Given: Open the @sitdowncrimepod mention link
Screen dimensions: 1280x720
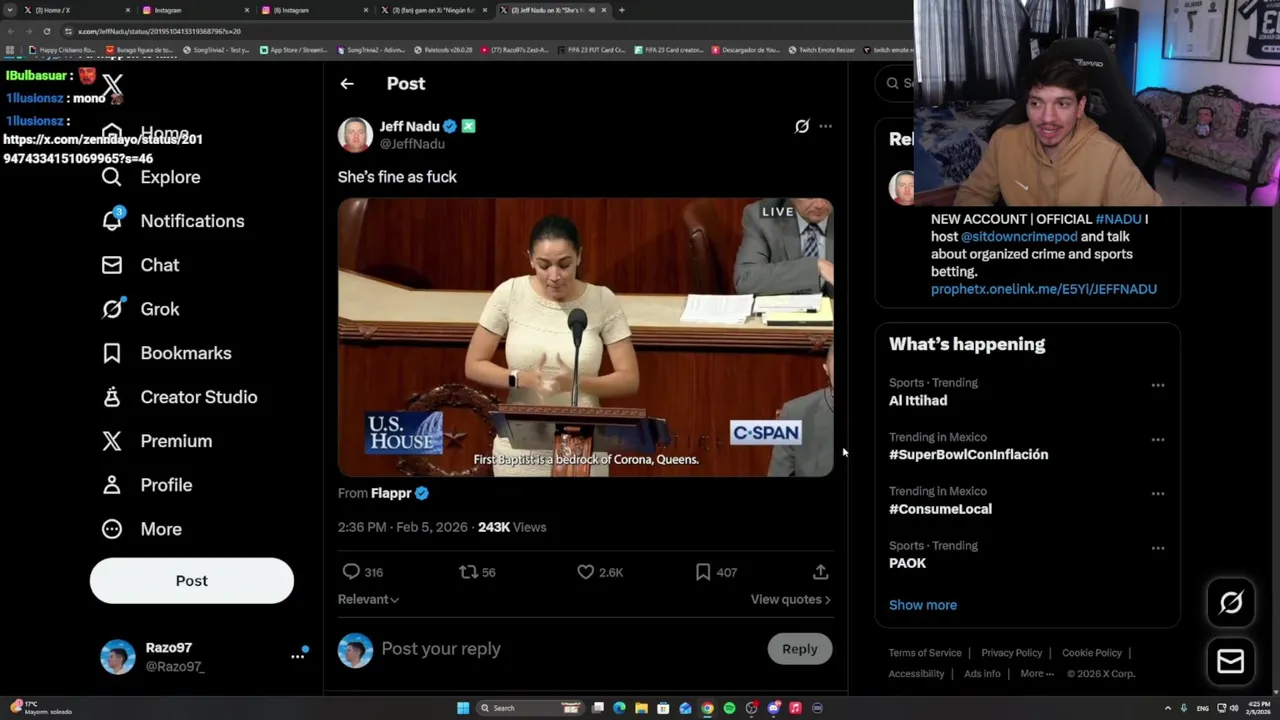Looking at the screenshot, I should (x=1019, y=237).
